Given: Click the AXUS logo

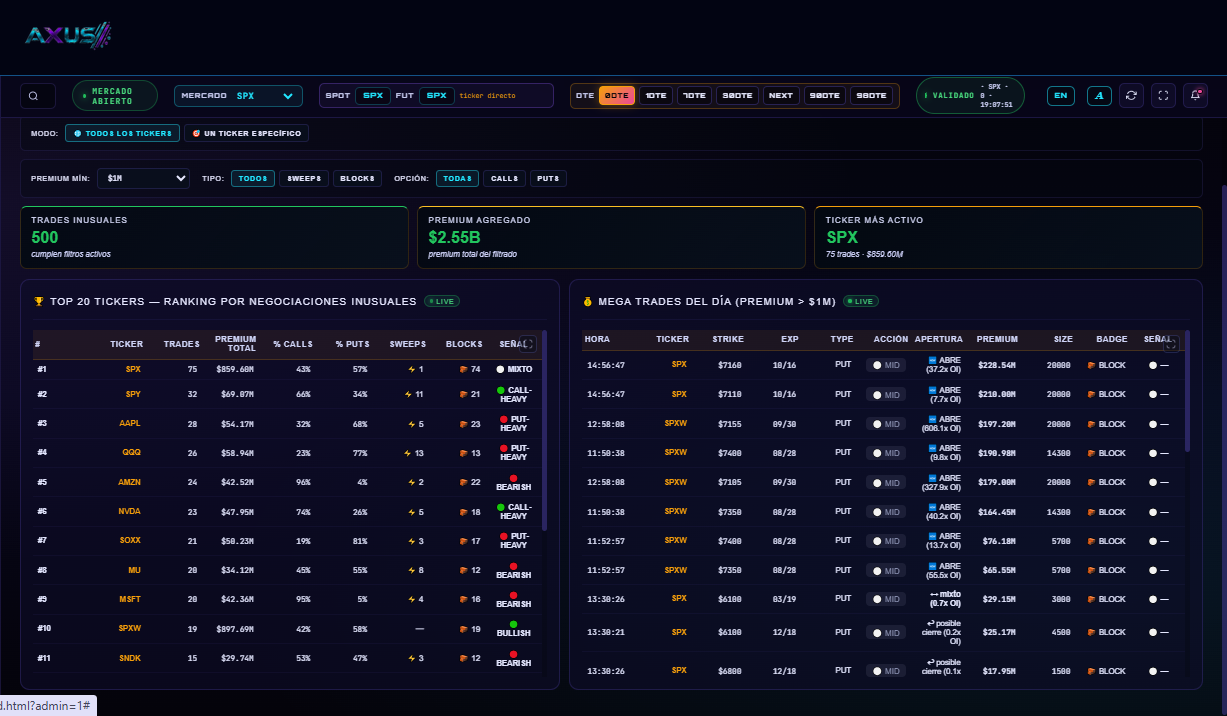Looking at the screenshot, I should [68, 36].
